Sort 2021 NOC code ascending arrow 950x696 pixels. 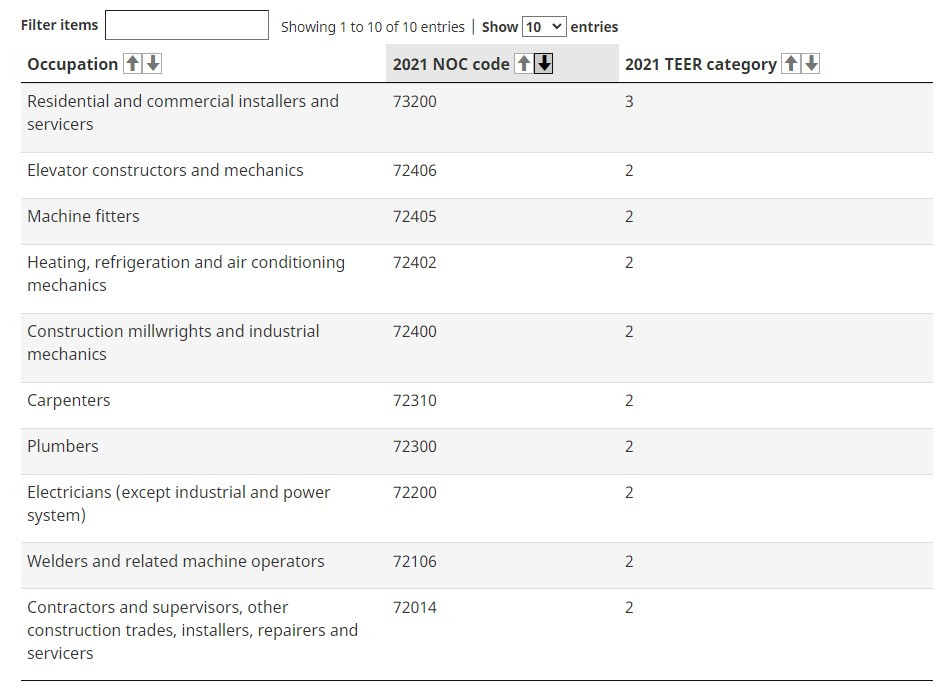tap(523, 64)
